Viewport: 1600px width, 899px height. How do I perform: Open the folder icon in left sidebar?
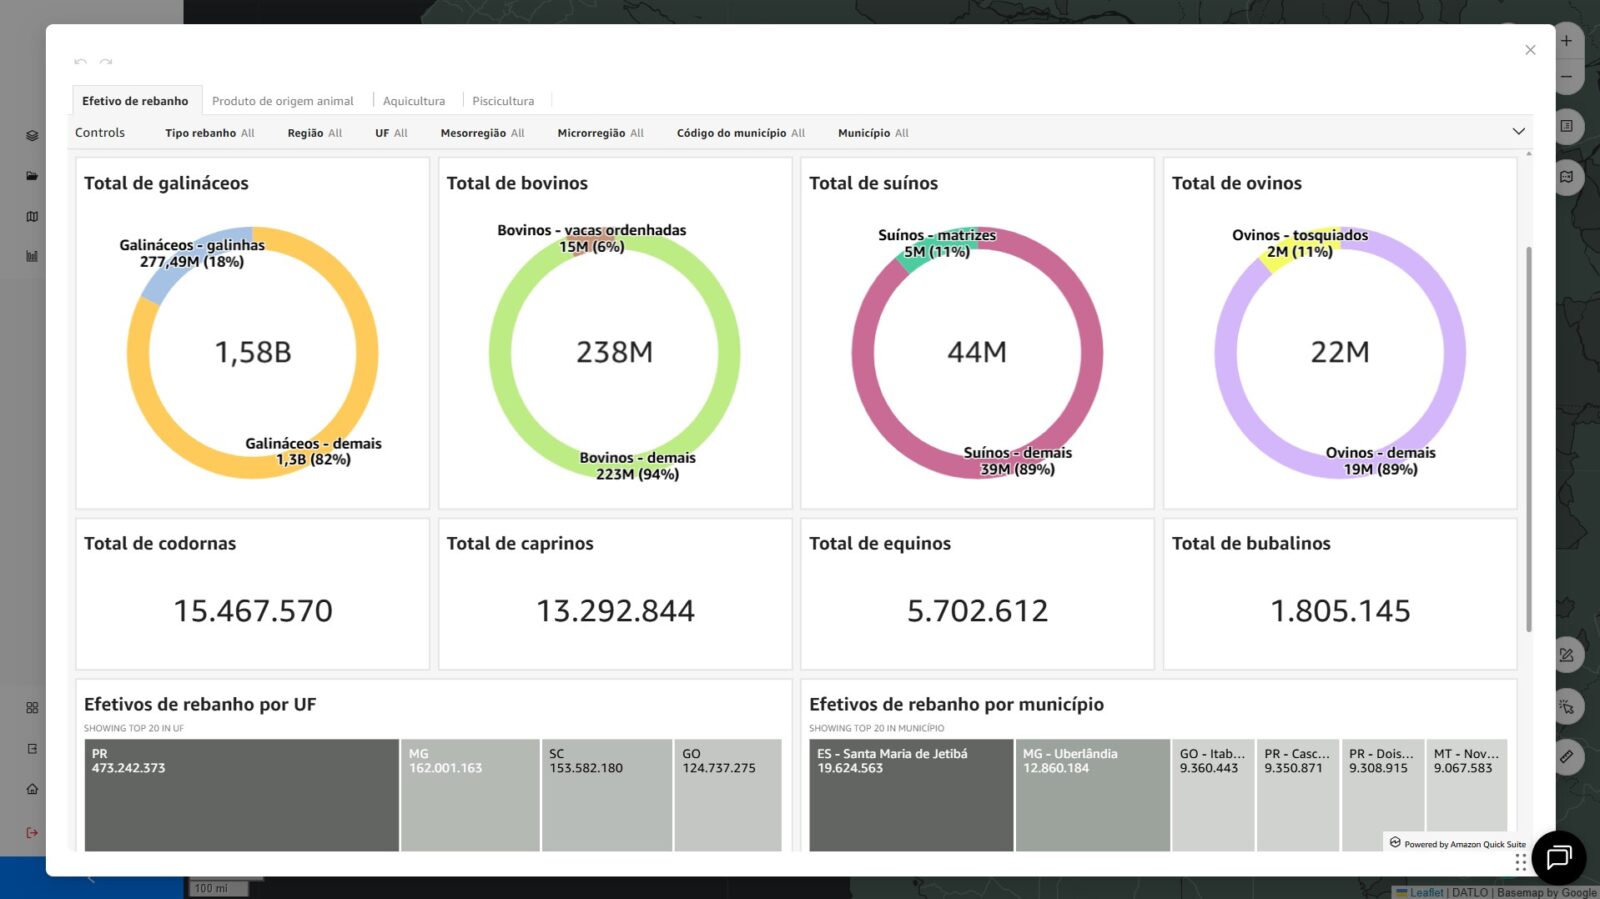click(x=32, y=176)
